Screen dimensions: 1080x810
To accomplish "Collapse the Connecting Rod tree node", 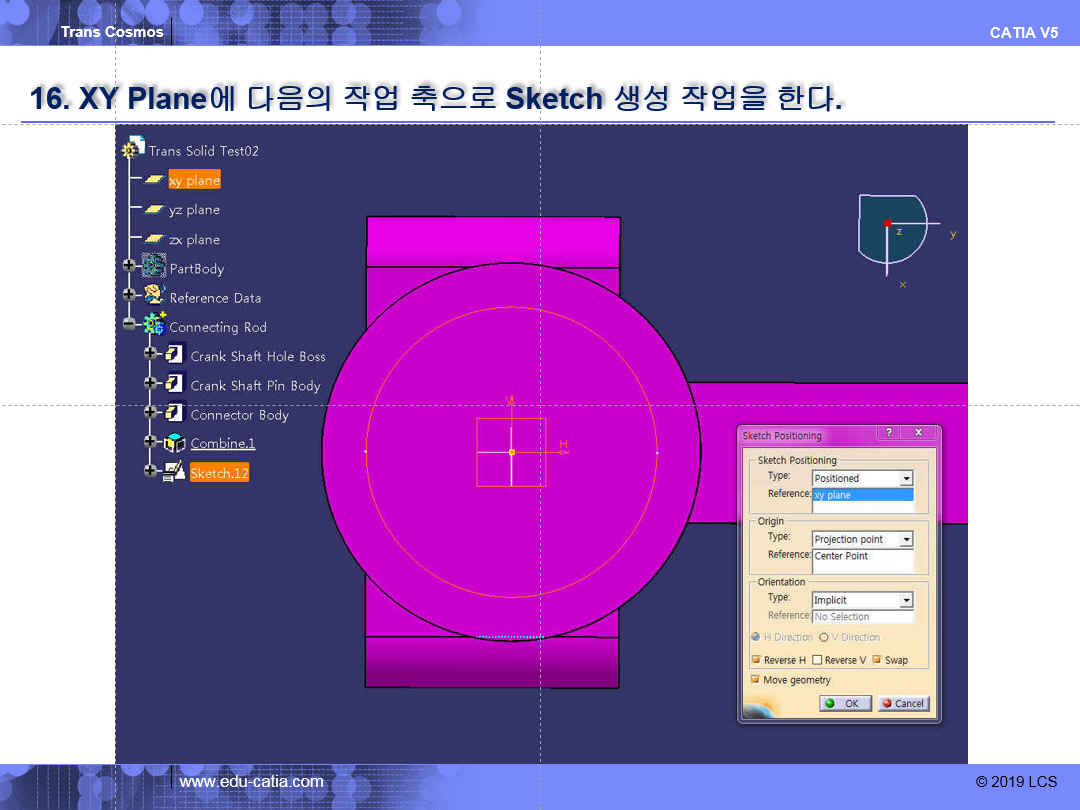I will coord(129,324).
